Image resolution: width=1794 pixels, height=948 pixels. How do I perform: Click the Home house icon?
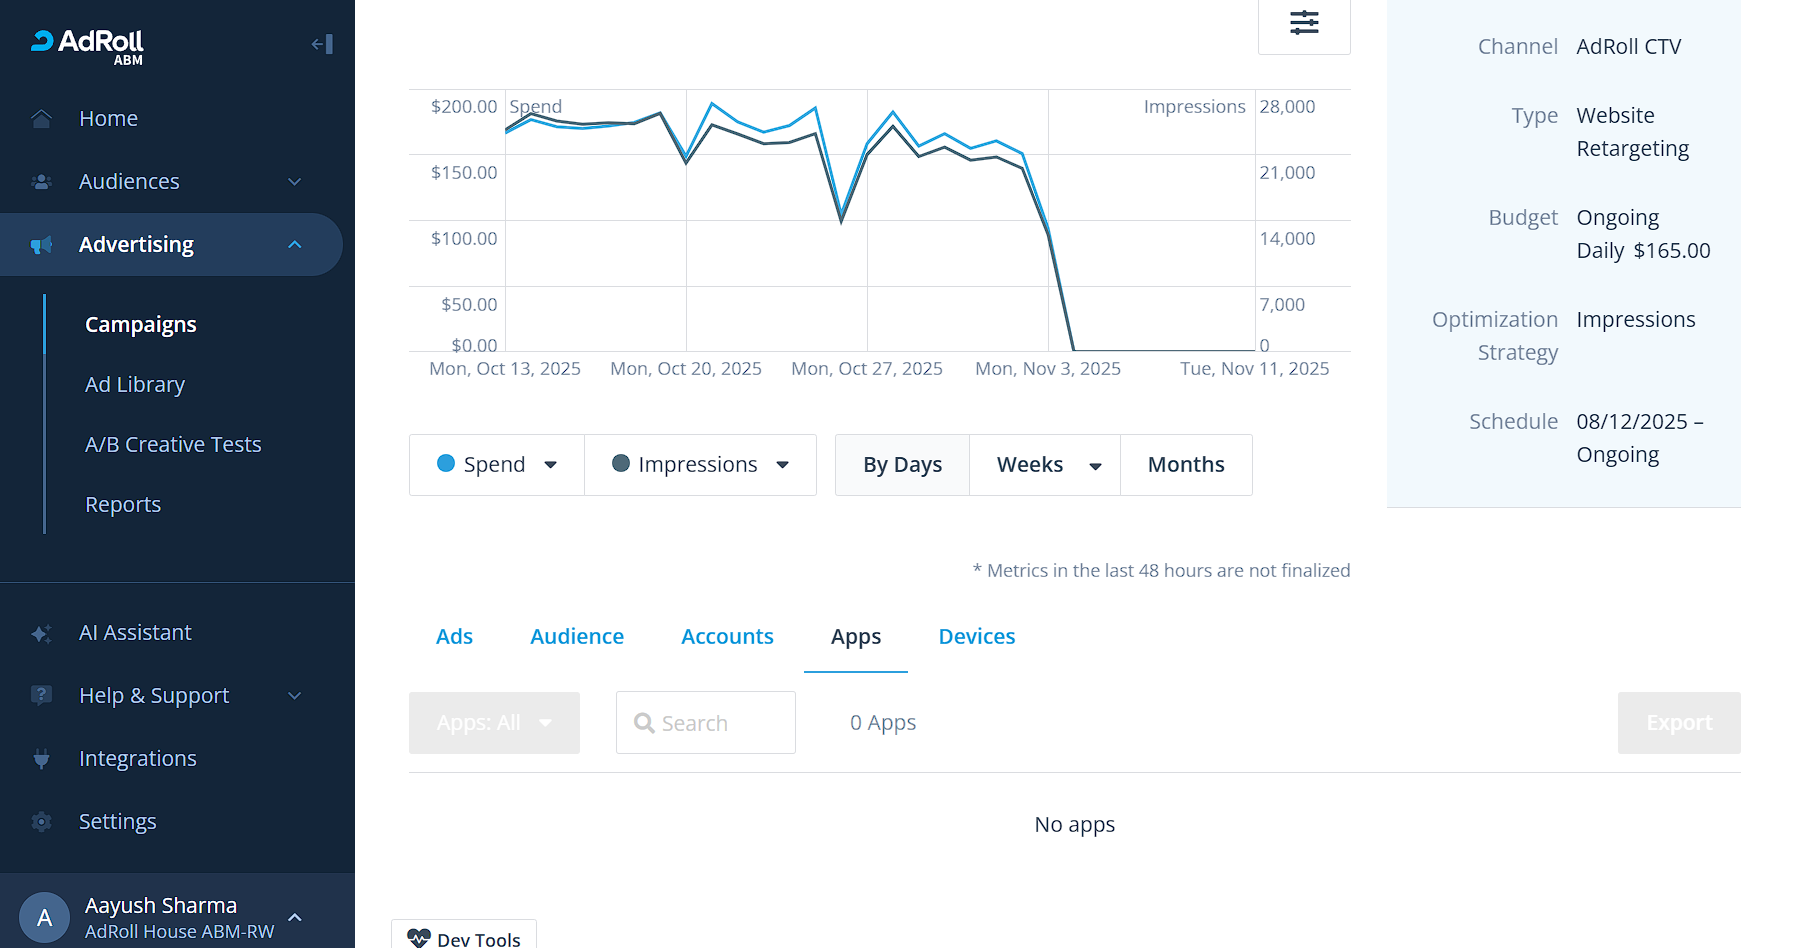click(x=41, y=119)
